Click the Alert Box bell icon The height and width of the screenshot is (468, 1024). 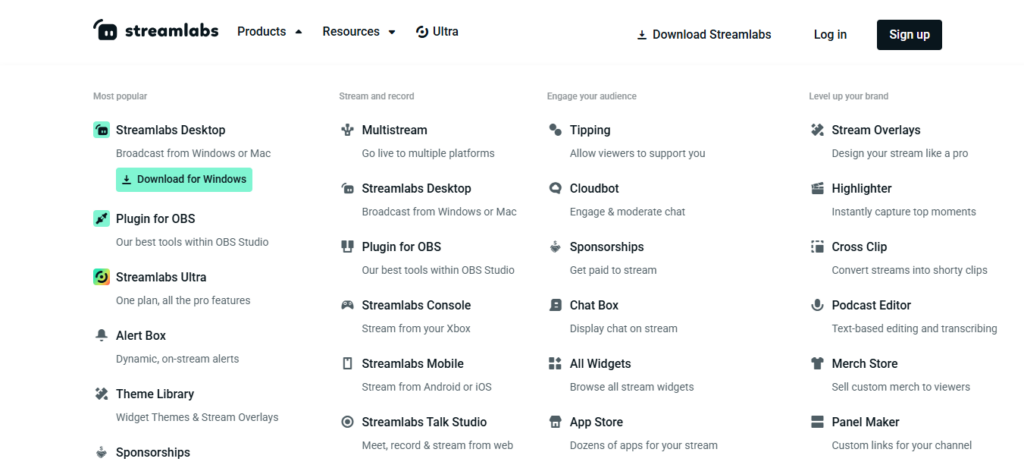101,335
